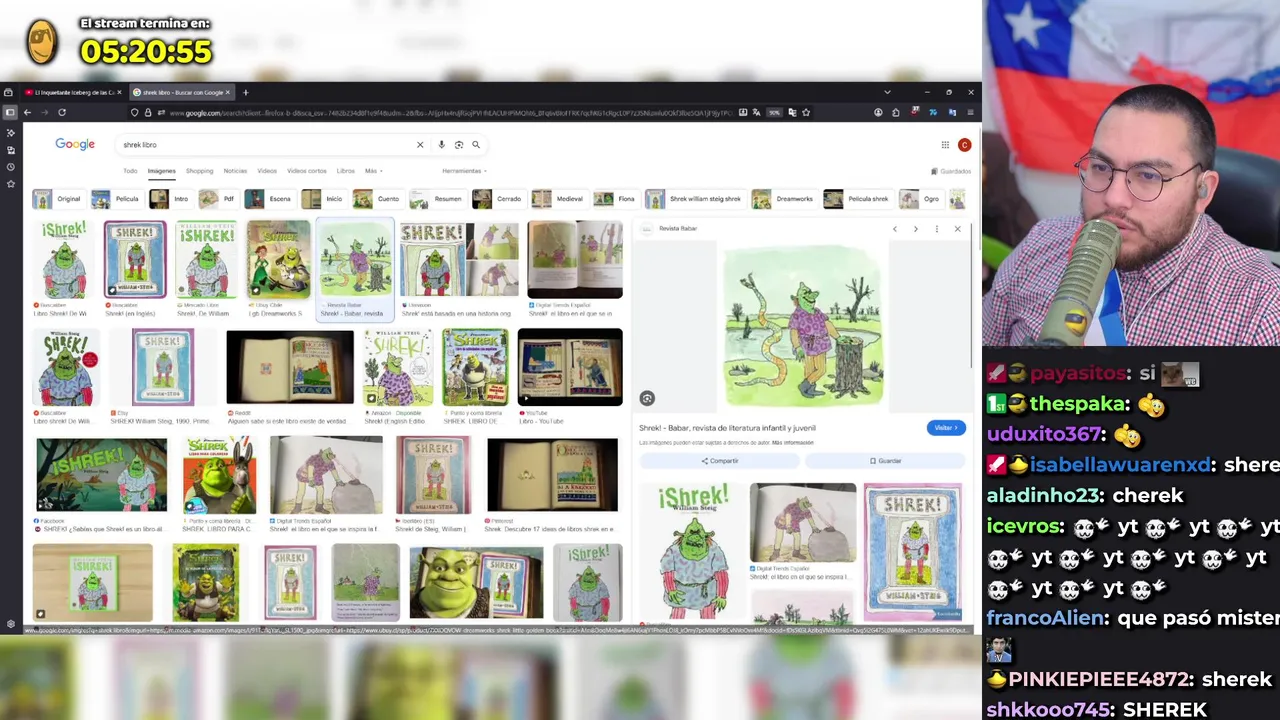Image resolution: width=1280 pixels, height=720 pixels.
Task: Filter results by the Ogro chip
Action: tap(920, 199)
